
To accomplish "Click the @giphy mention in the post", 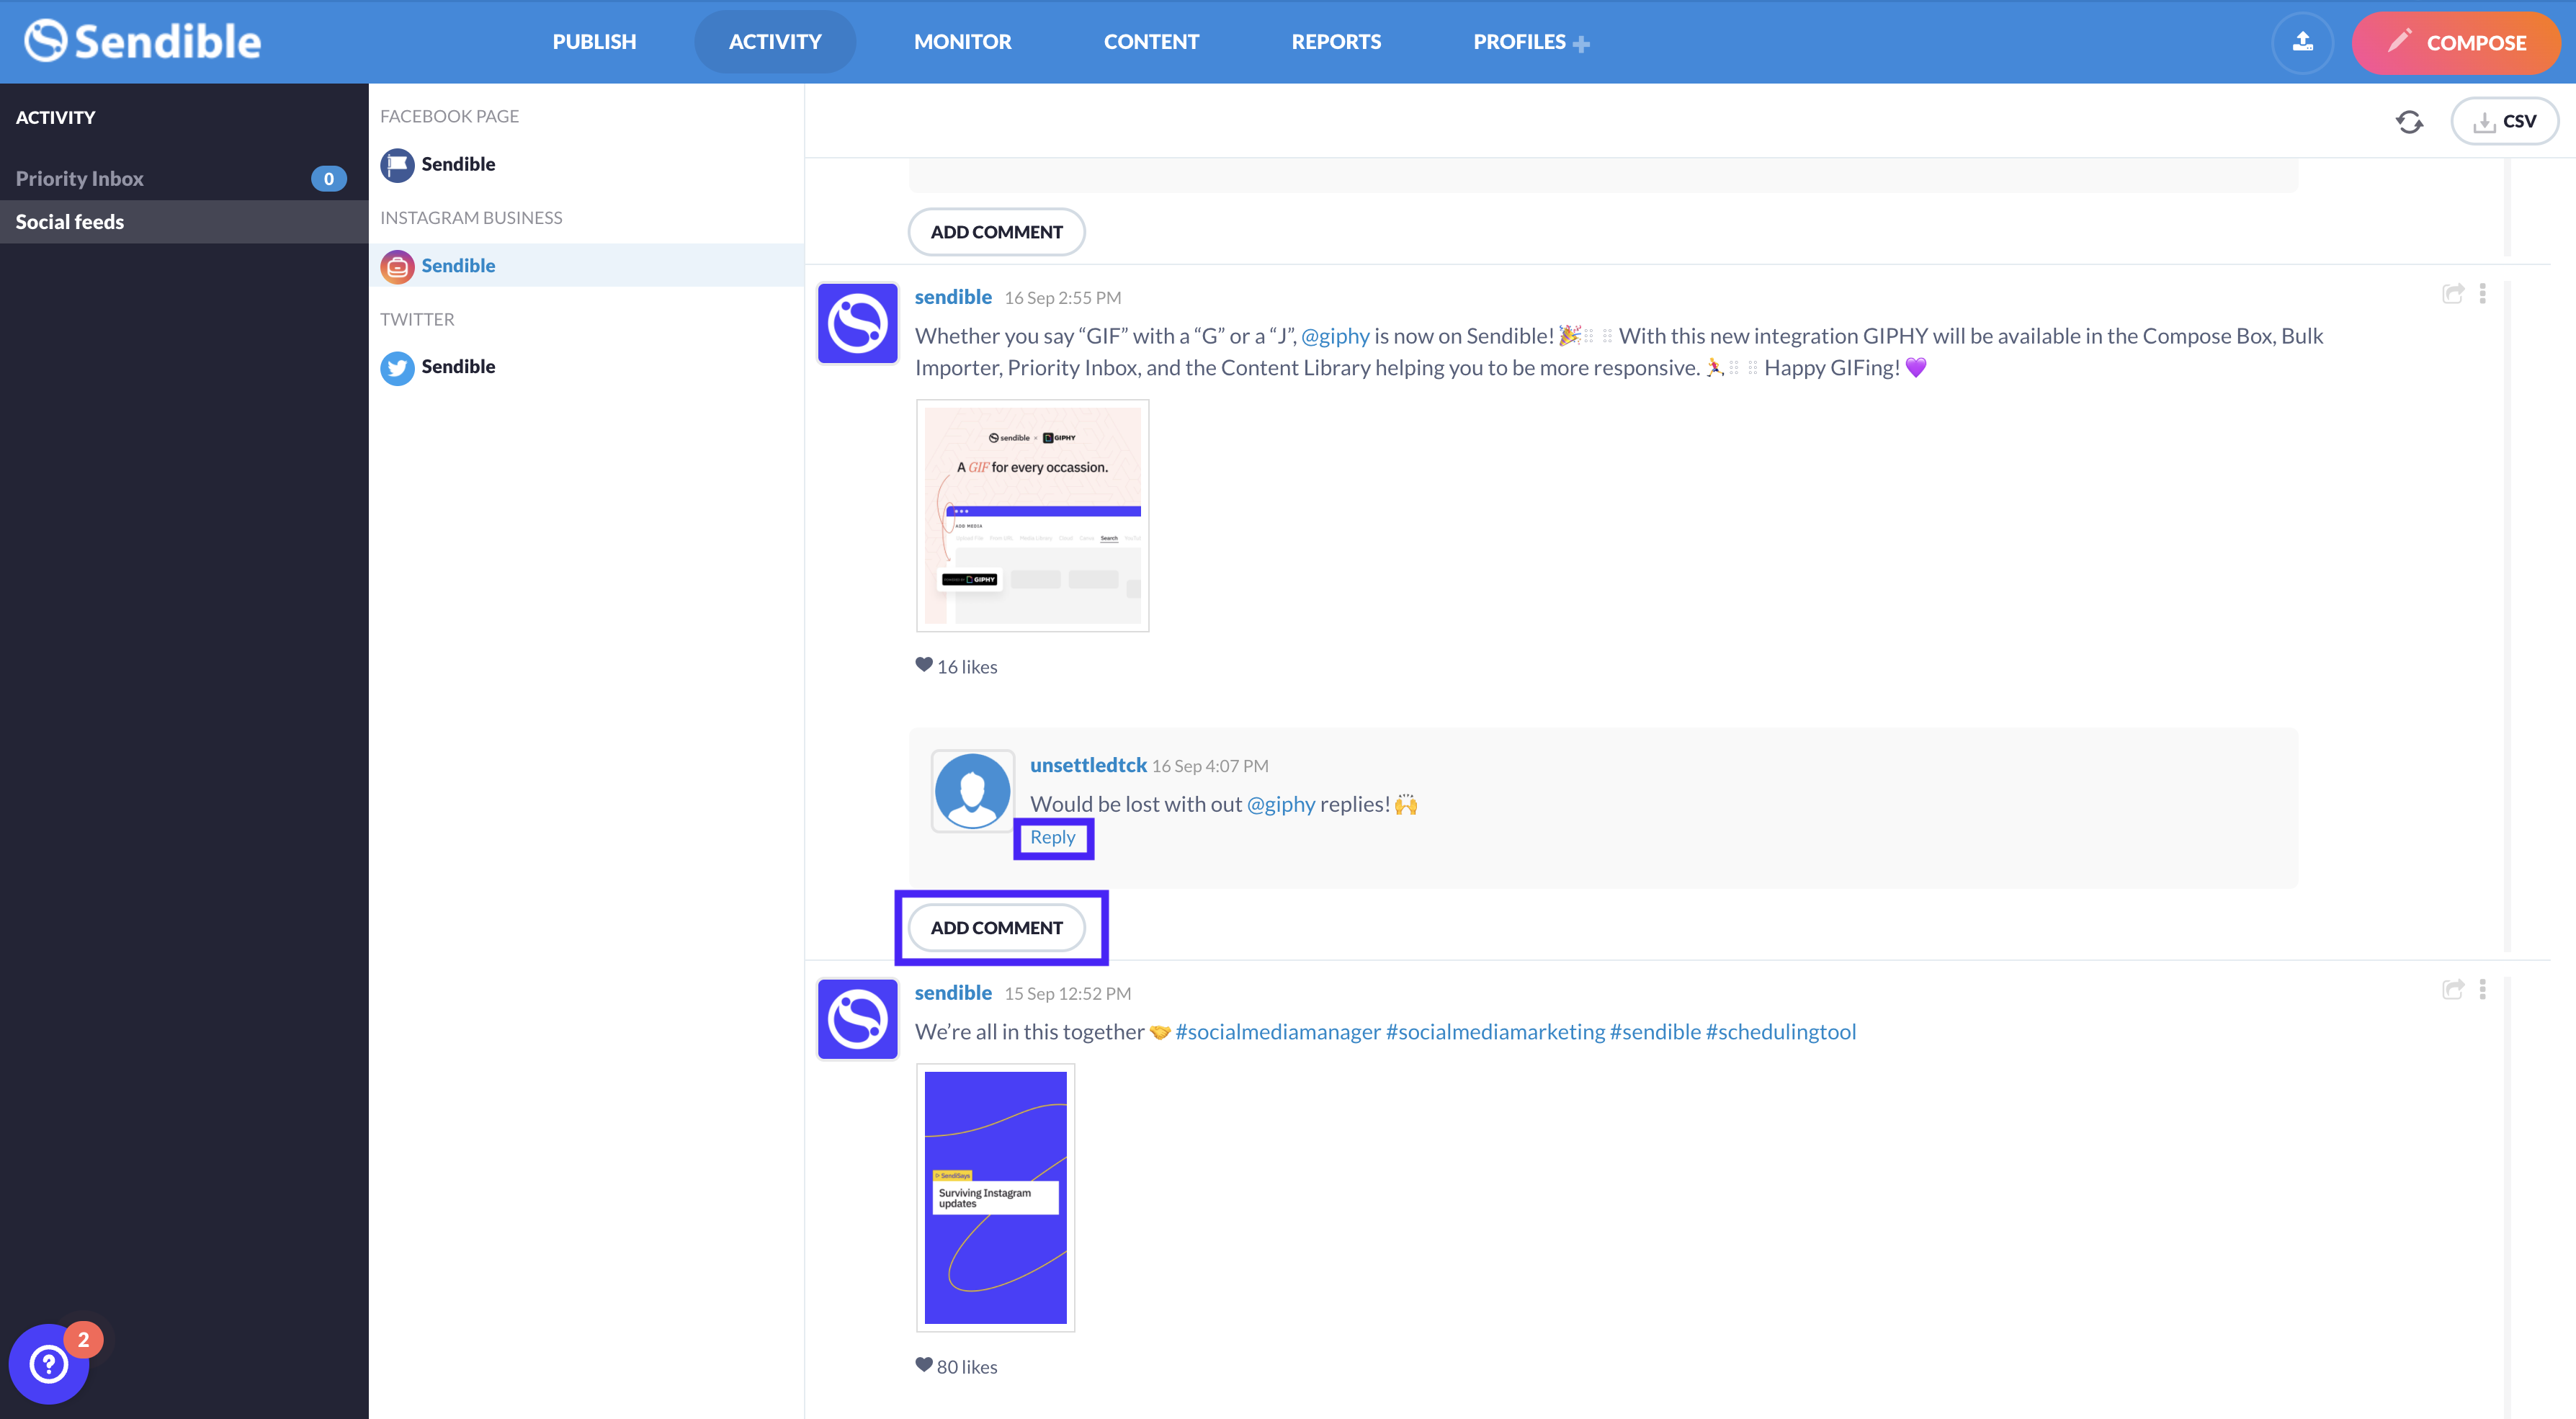I will (1335, 336).
